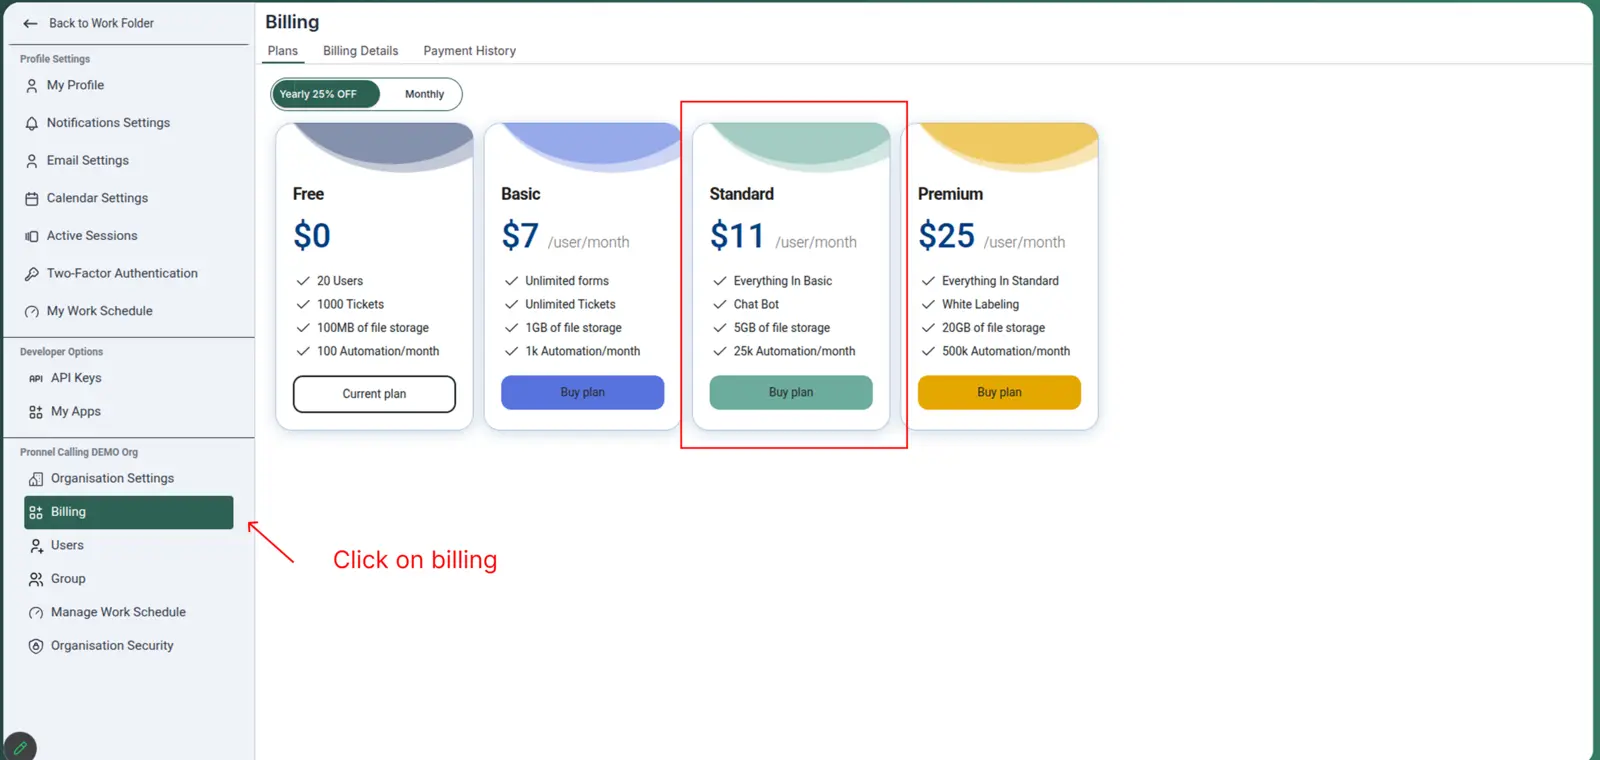Click the Notifications Settings bell icon
Viewport: 1600px width, 760px height.
pyautogui.click(x=32, y=123)
